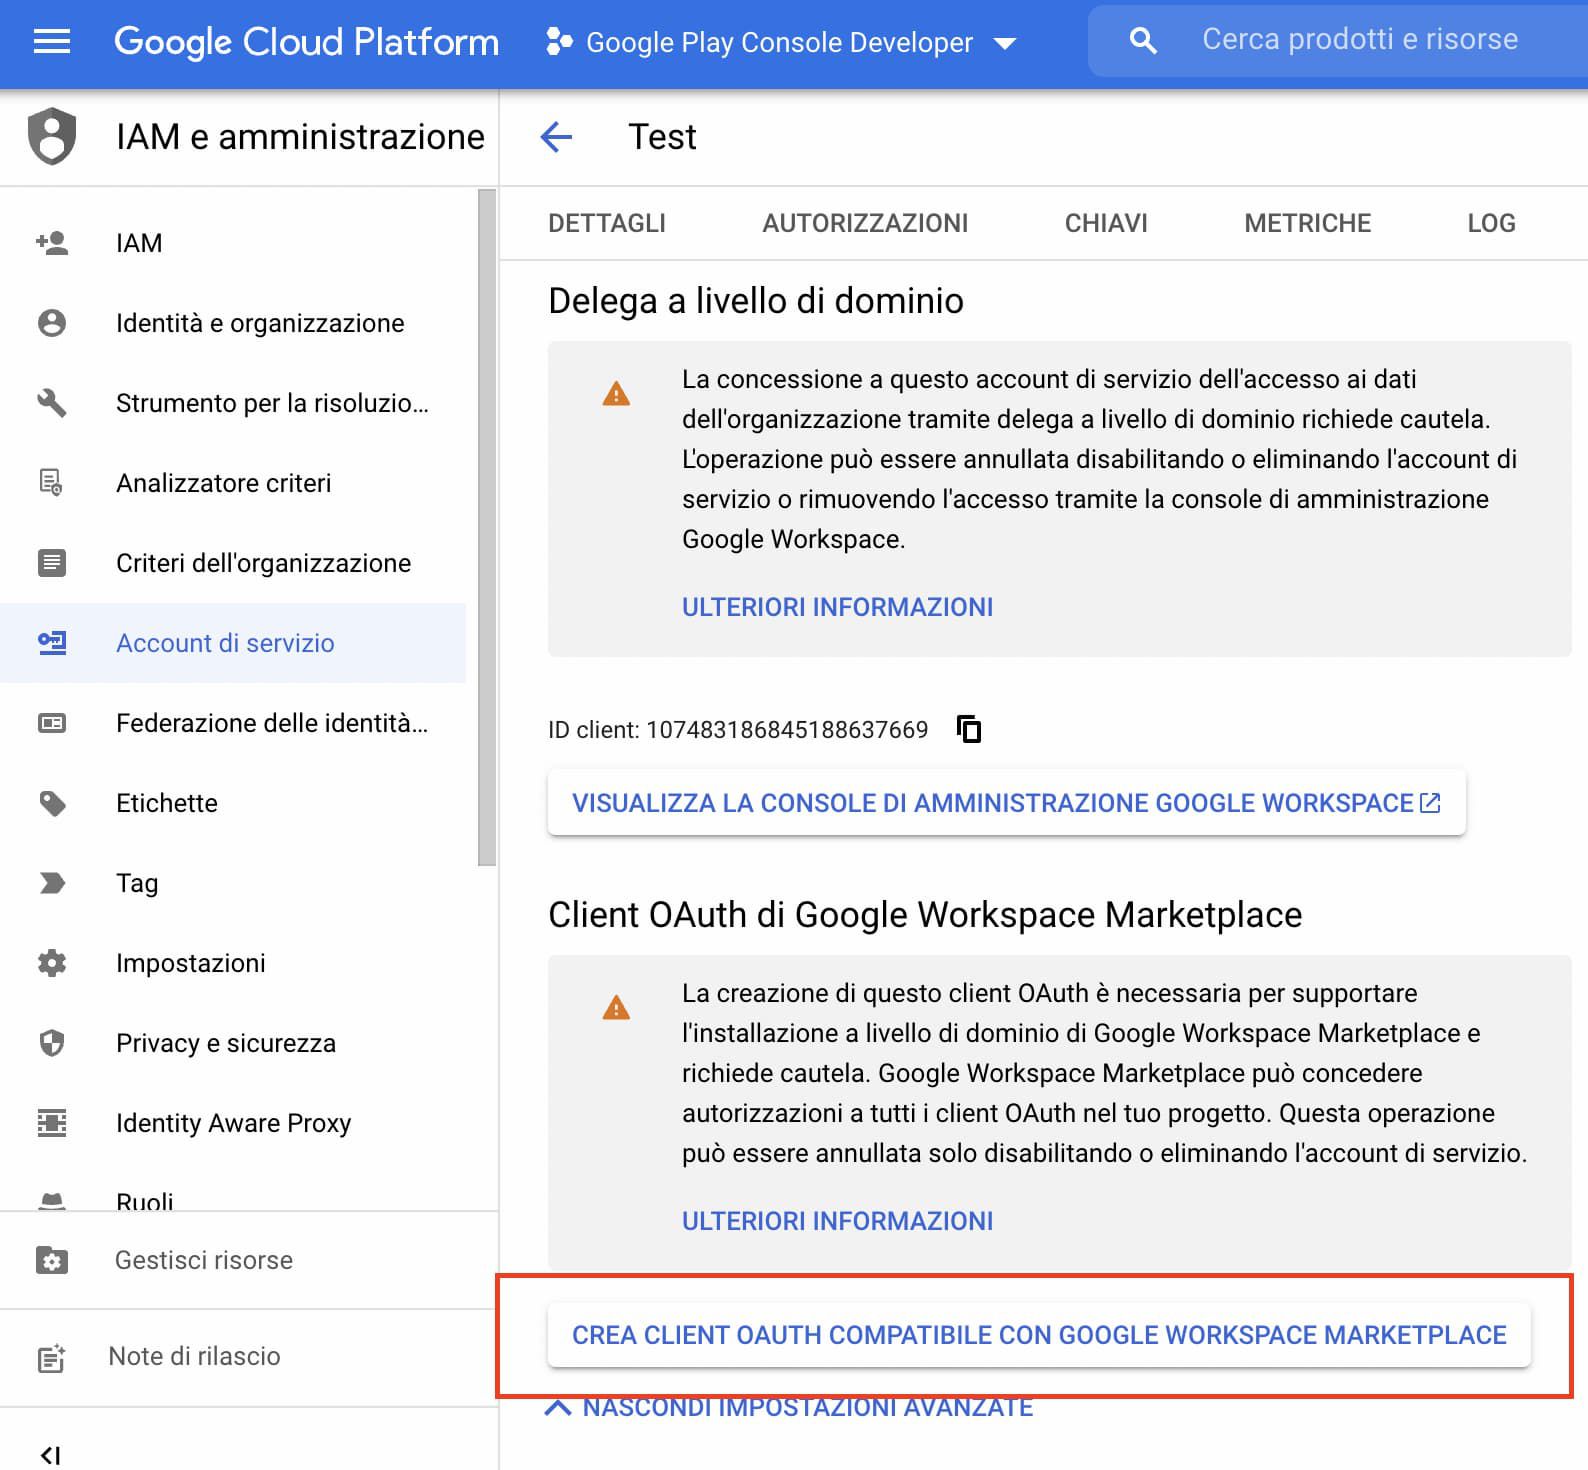Viewport: 1588px width, 1470px height.
Task: Open the hamburger navigation menu
Action: pos(51,42)
